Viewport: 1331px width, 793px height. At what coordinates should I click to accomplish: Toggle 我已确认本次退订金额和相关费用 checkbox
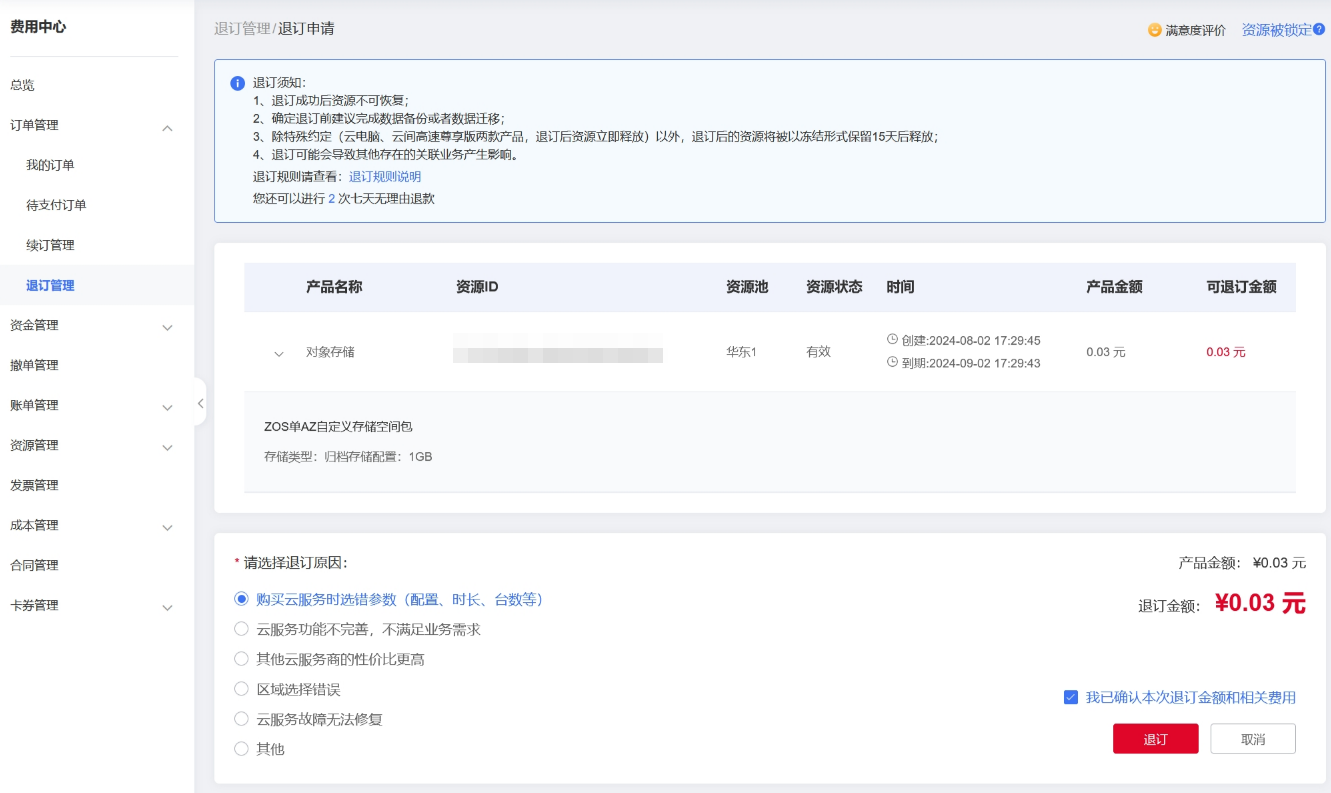1071,697
